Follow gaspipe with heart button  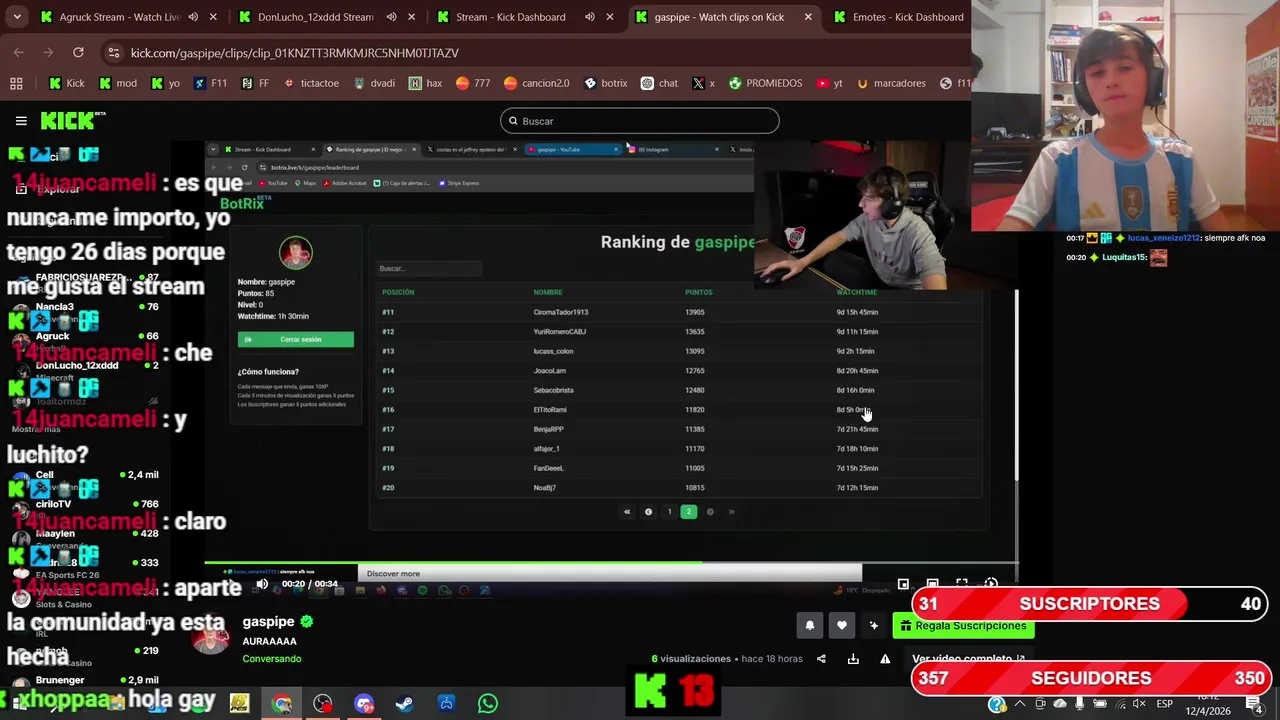click(842, 626)
